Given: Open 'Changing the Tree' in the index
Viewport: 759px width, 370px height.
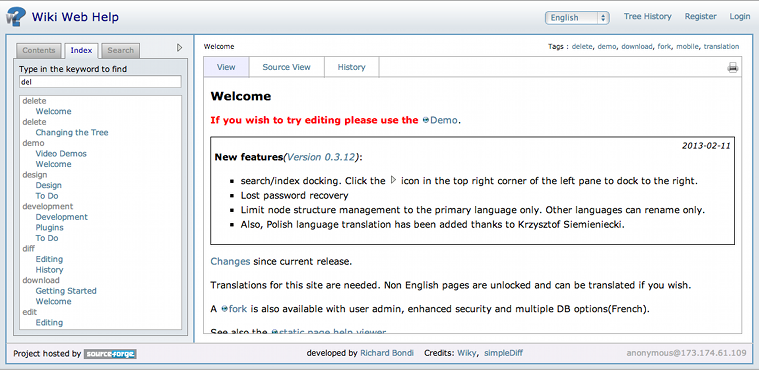Looking at the screenshot, I should point(72,132).
